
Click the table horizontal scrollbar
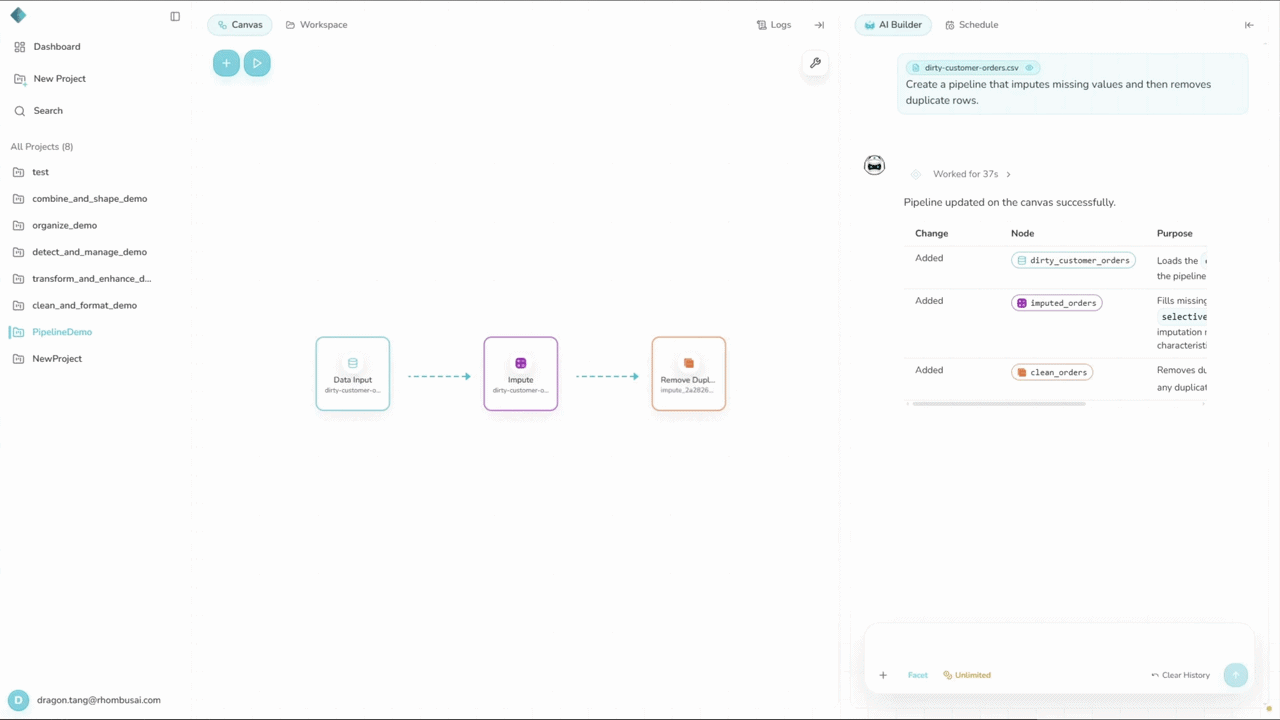999,404
